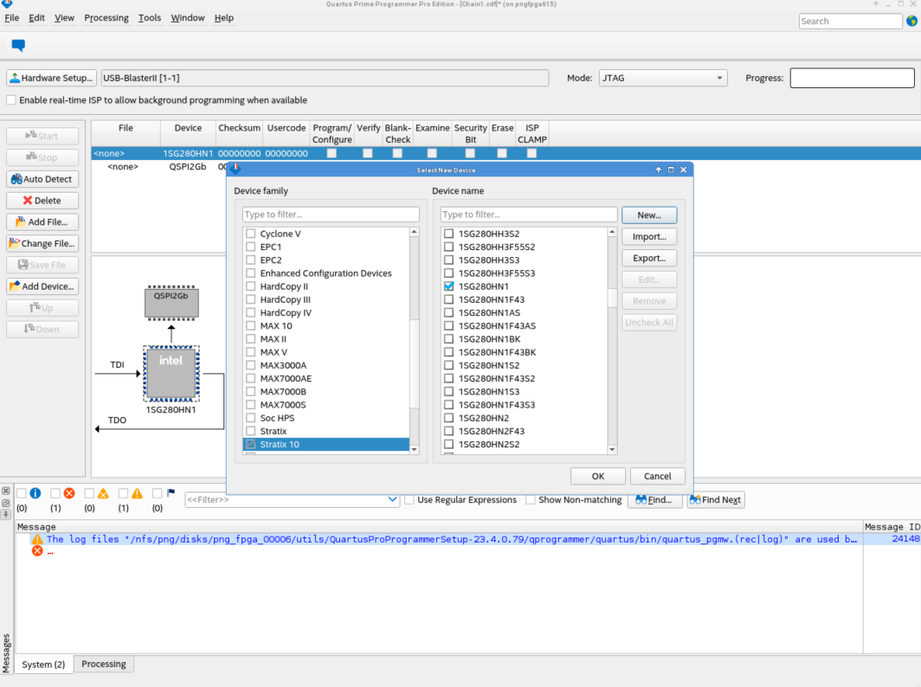
Task: Click the blue info message filter icon
Action: [35, 493]
